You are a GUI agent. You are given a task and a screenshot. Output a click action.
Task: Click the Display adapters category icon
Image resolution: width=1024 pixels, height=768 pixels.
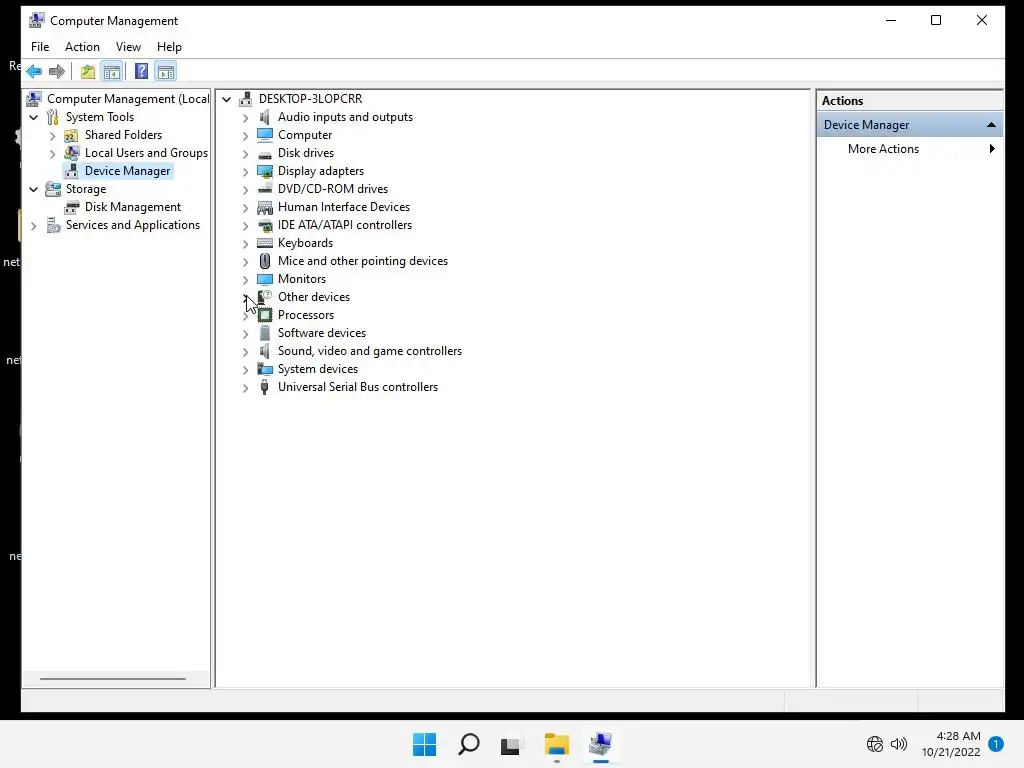[x=264, y=171]
